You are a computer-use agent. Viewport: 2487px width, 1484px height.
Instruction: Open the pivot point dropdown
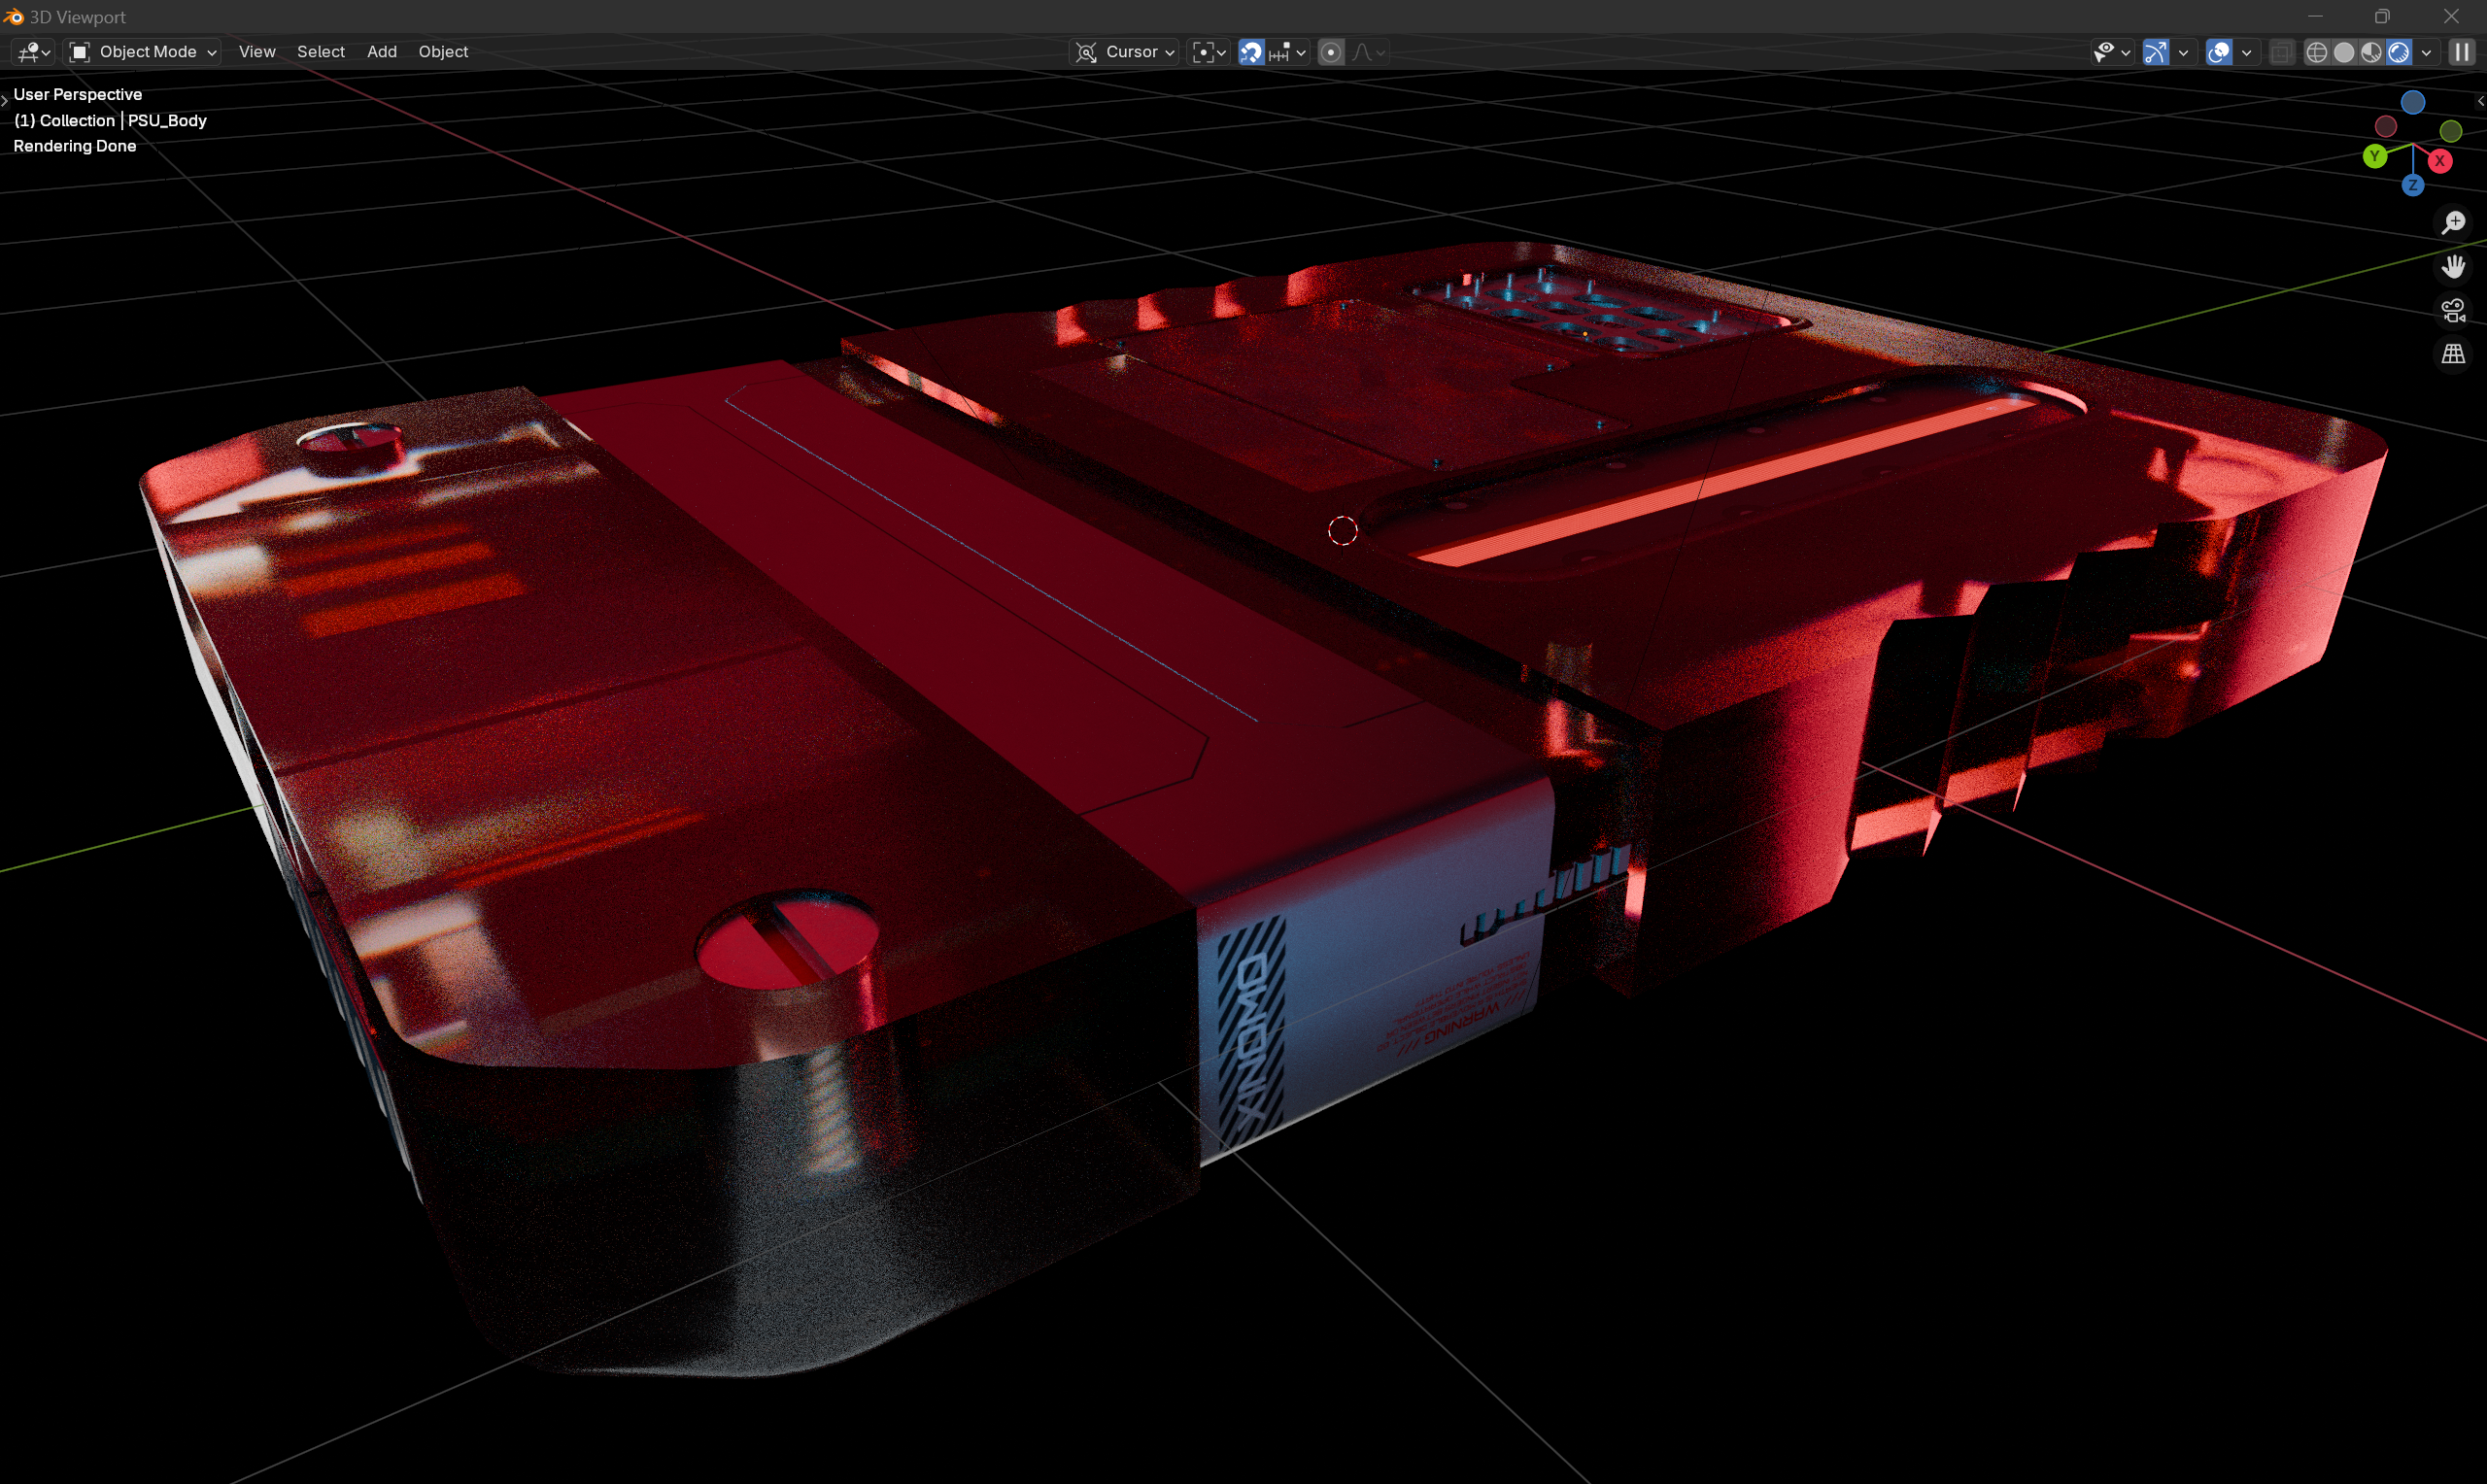[1209, 52]
